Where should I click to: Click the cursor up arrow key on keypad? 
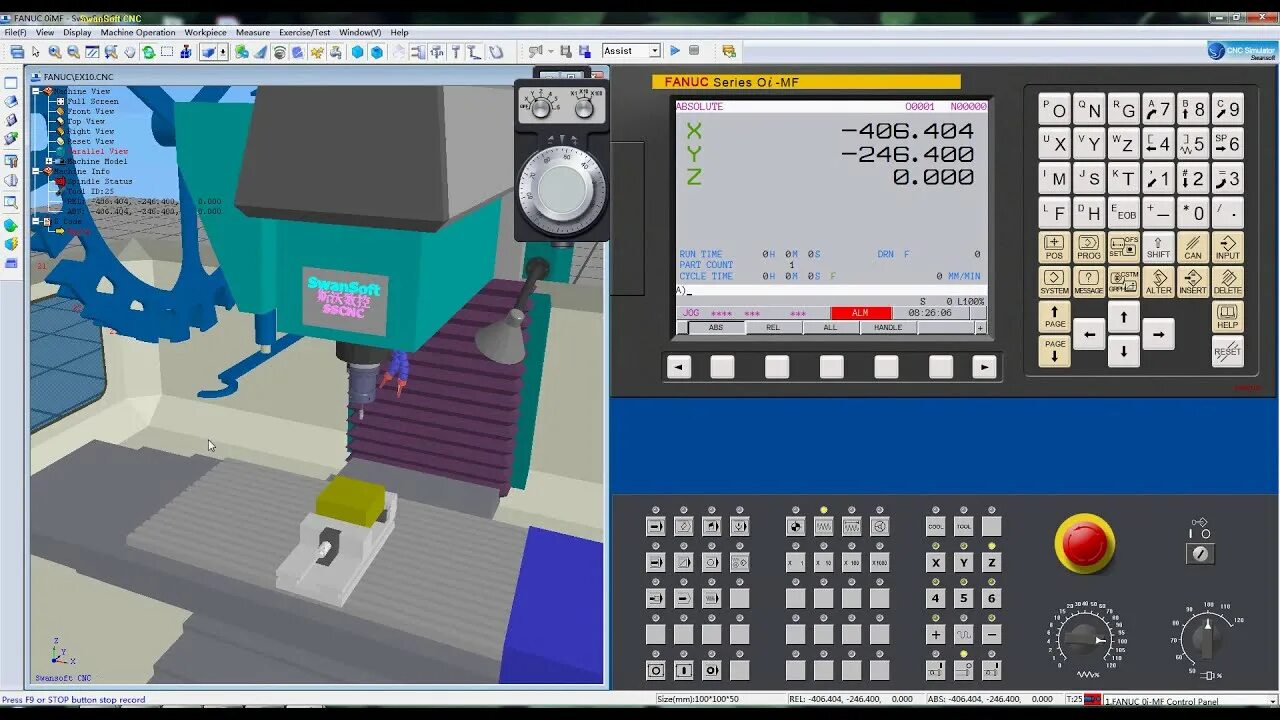[1123, 318]
